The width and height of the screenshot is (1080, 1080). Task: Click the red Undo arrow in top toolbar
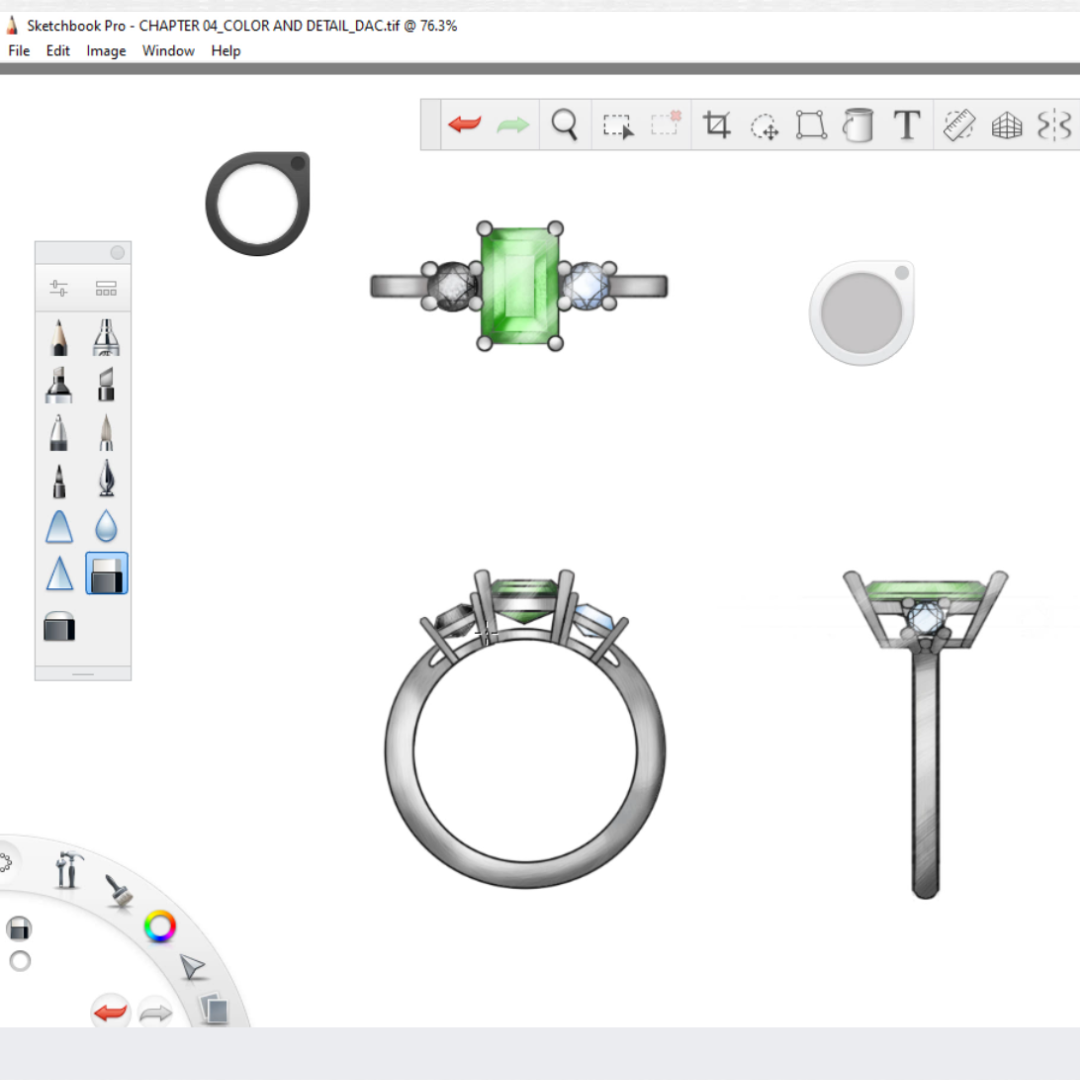tap(465, 125)
